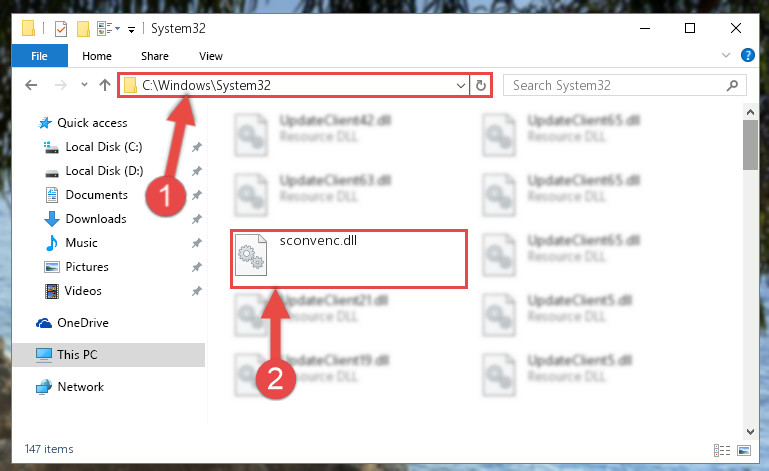The width and height of the screenshot is (769, 471).
Task: Open the recent locations dropdown arrow
Action: point(84,85)
